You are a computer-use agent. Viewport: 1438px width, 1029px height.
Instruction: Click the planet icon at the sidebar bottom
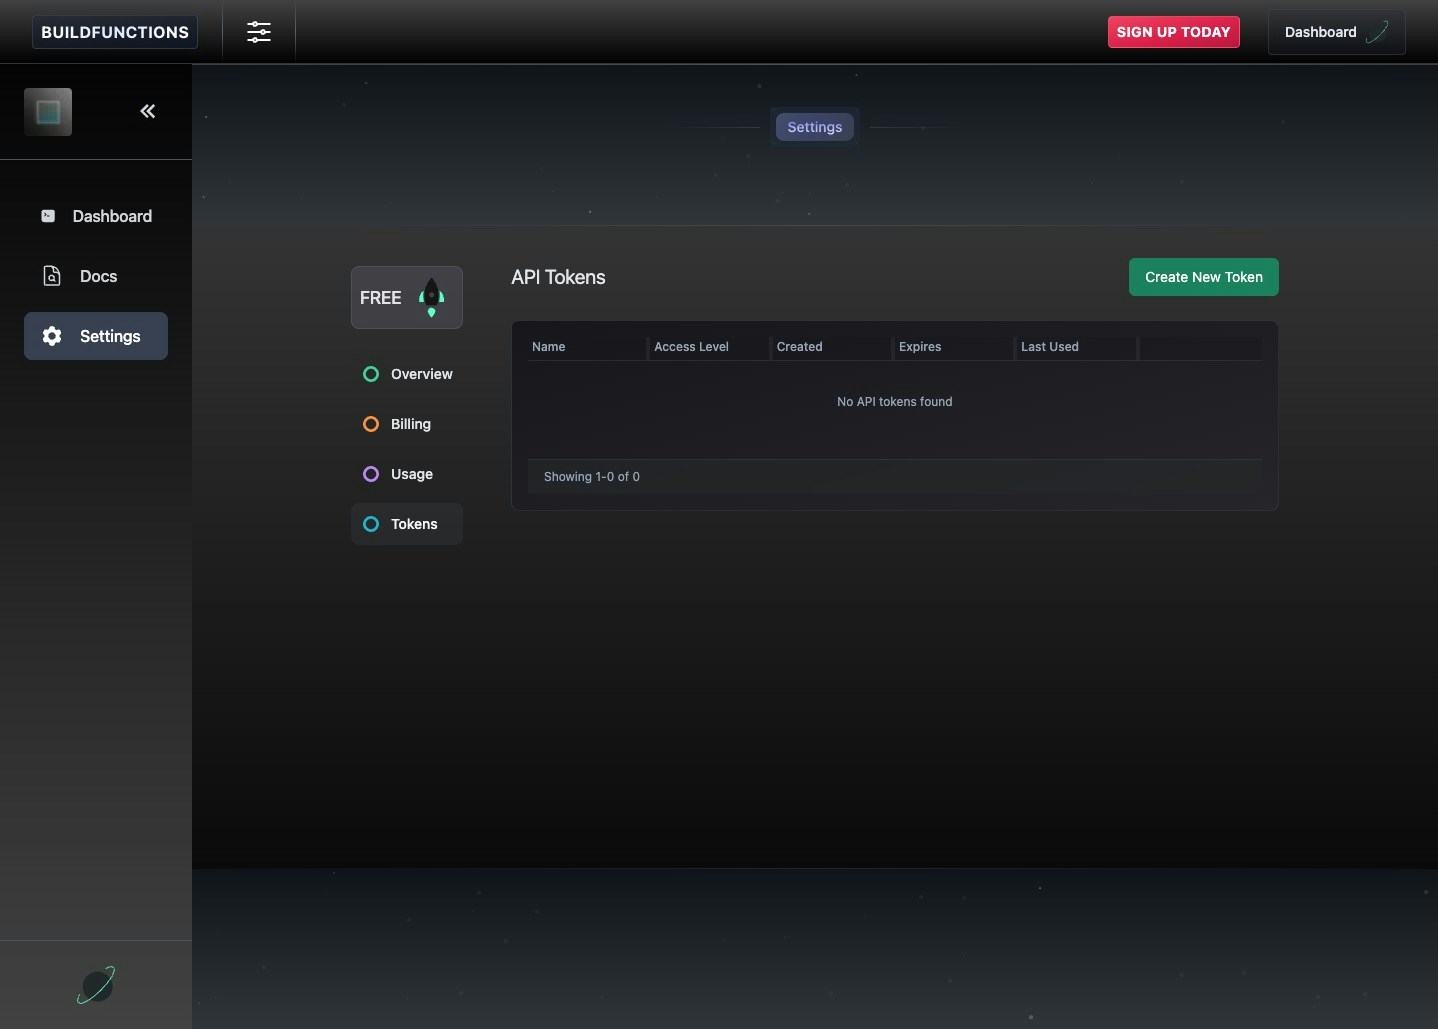pos(95,985)
